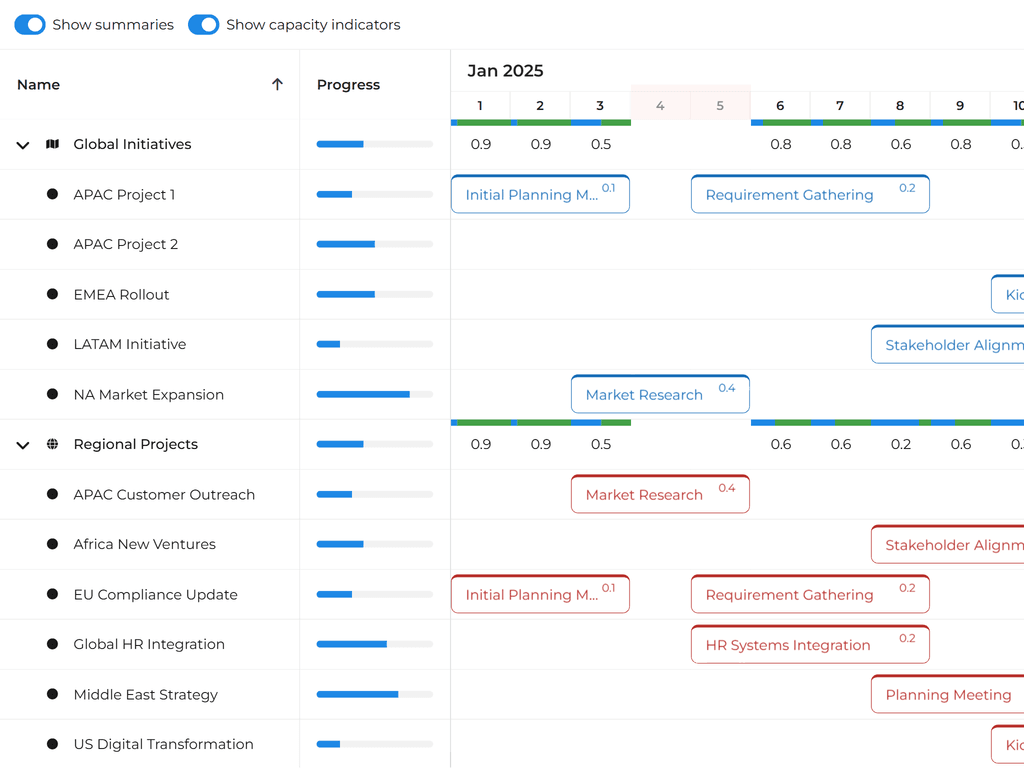Image resolution: width=1024 pixels, height=768 pixels.
Task: Click the sort ascending arrow in Name column
Action: (x=278, y=85)
